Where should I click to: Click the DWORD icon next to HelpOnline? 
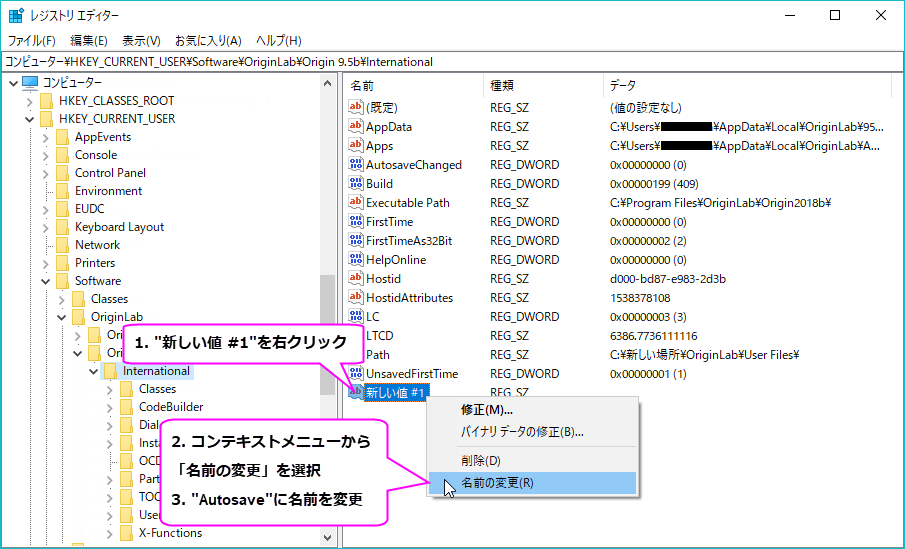(x=356, y=260)
